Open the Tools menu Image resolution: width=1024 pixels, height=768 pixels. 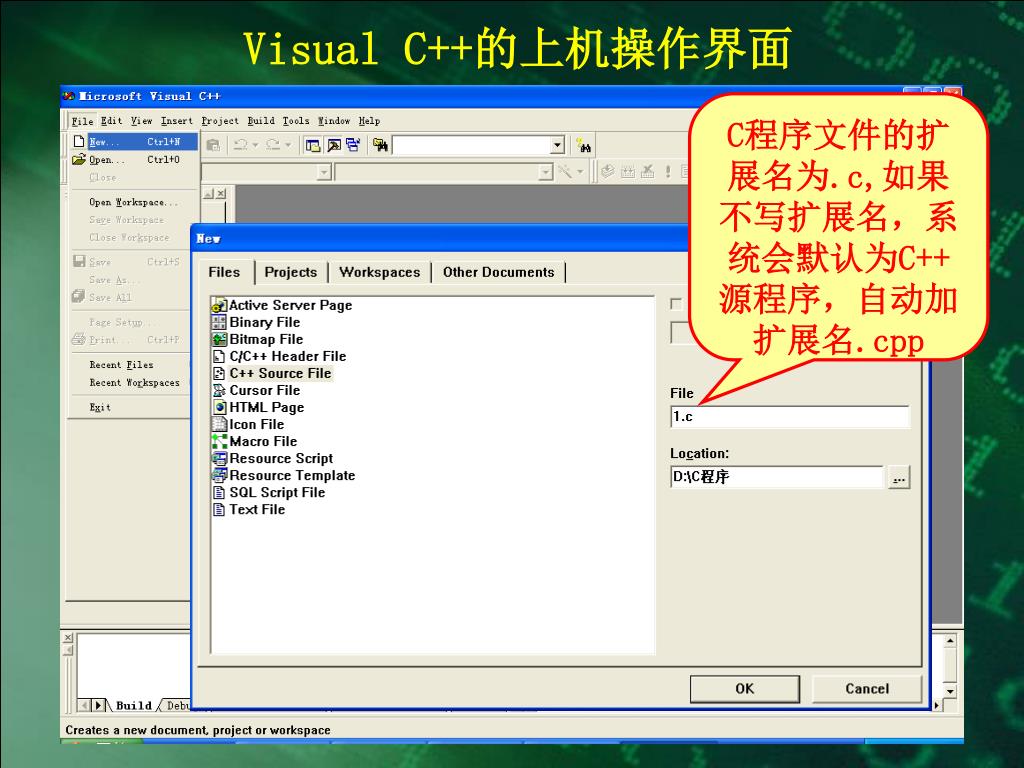pyautogui.click(x=296, y=121)
